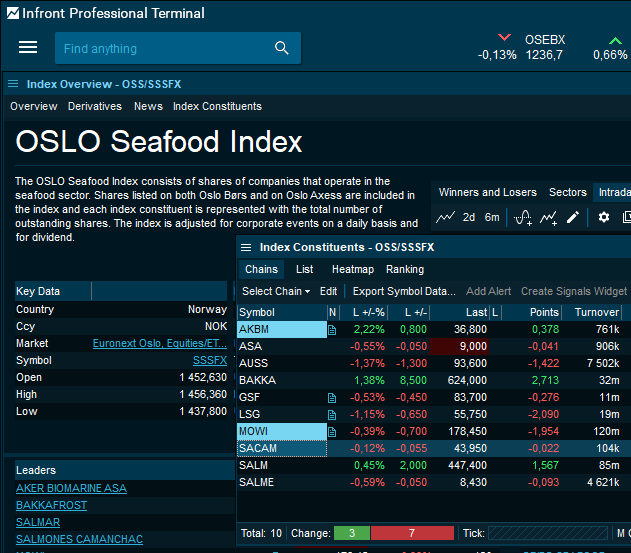Open Index Overview window menu

14,84
